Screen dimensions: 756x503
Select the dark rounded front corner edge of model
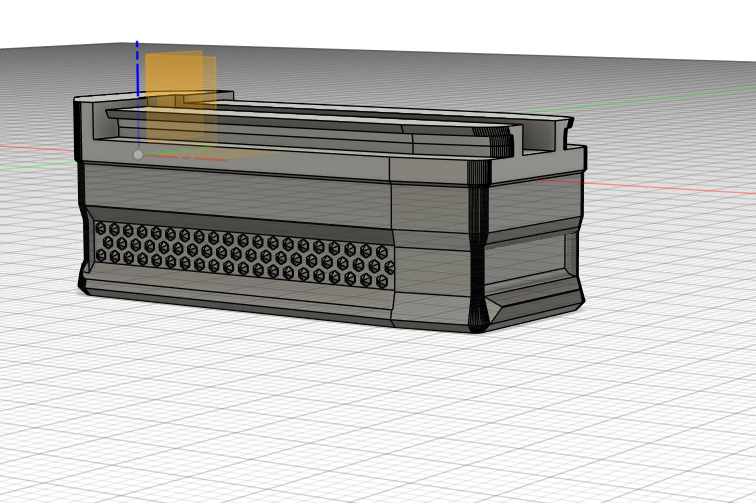coord(479,247)
